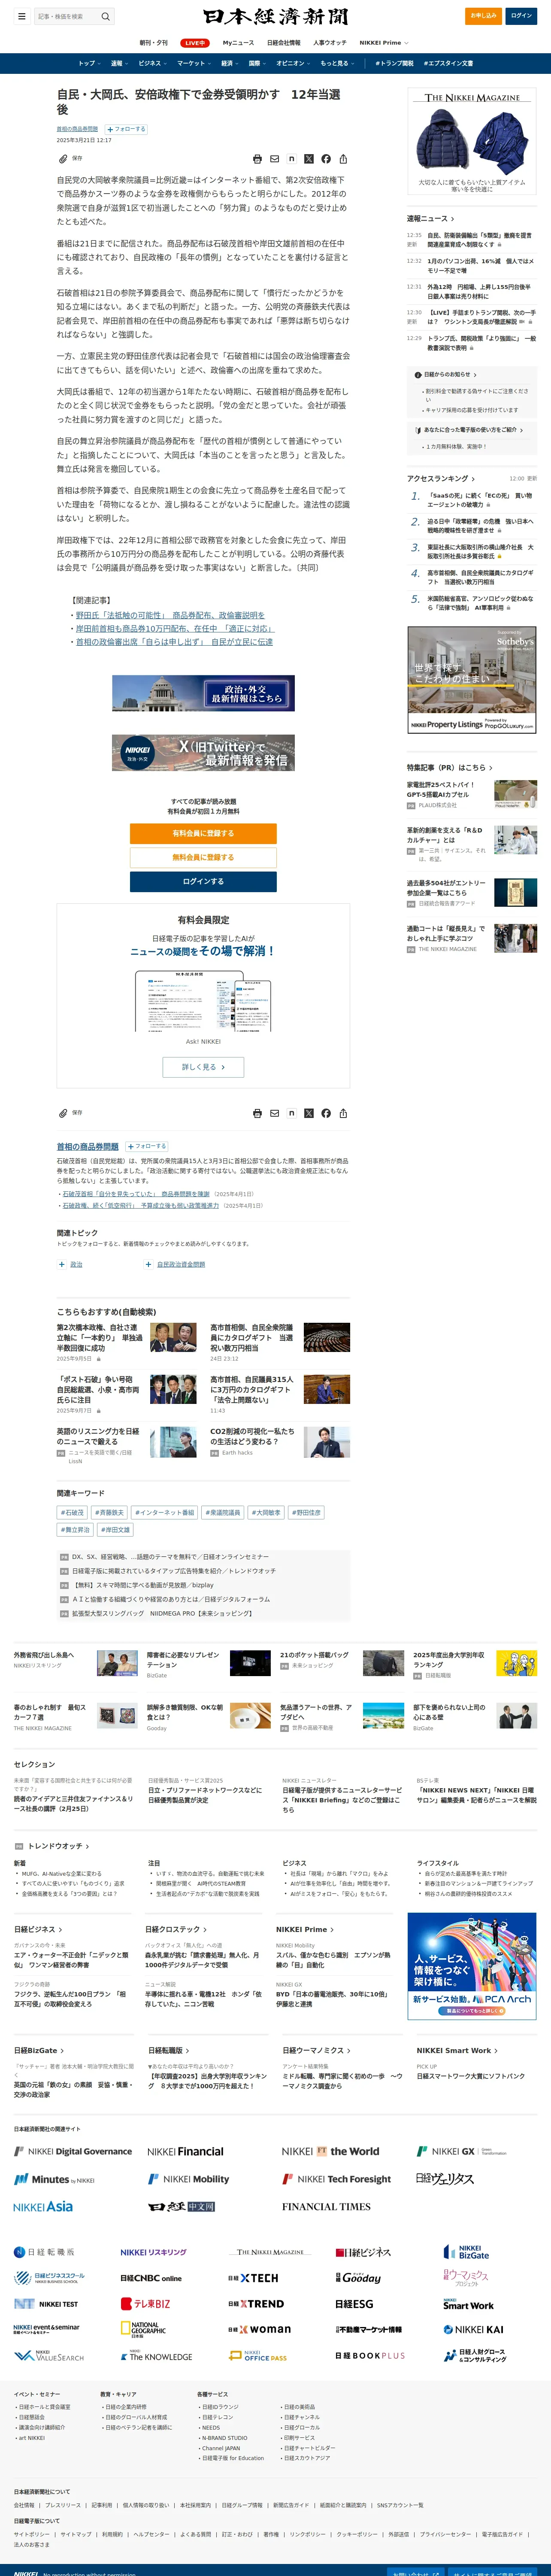Click the テレ東BIZ logo

point(145,2304)
